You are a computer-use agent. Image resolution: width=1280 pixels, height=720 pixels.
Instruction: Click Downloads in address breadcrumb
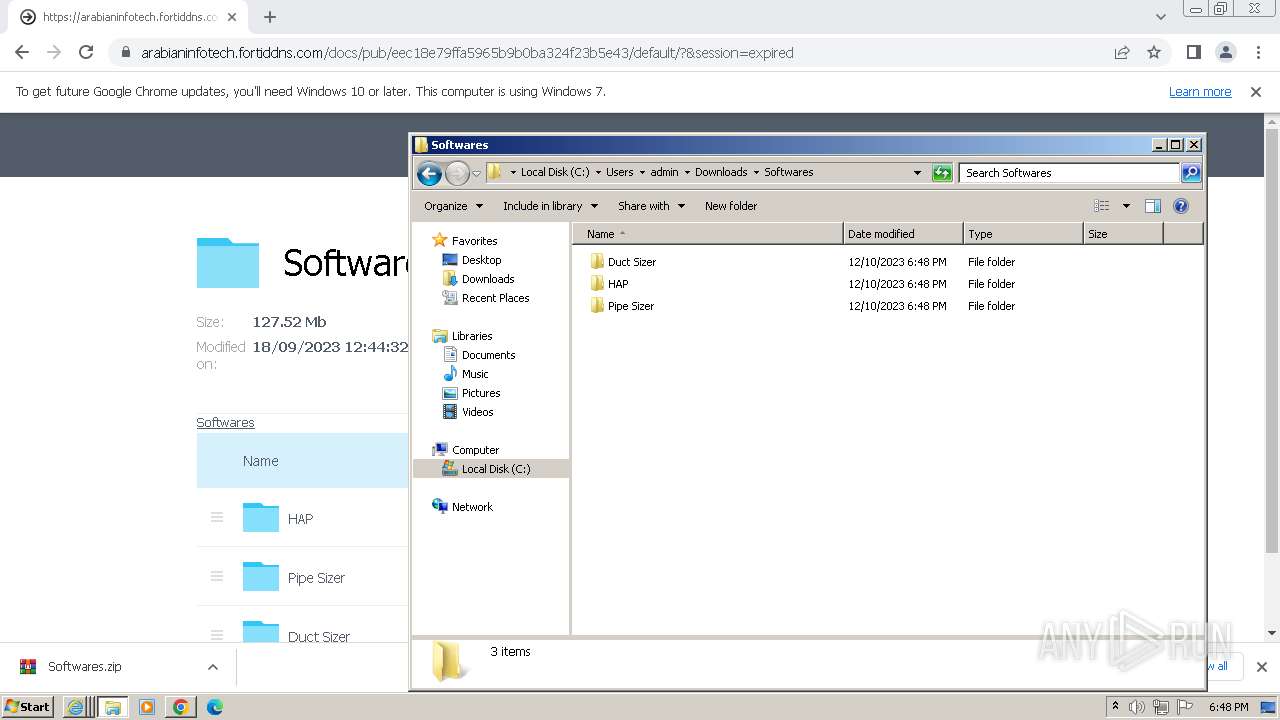pos(721,172)
